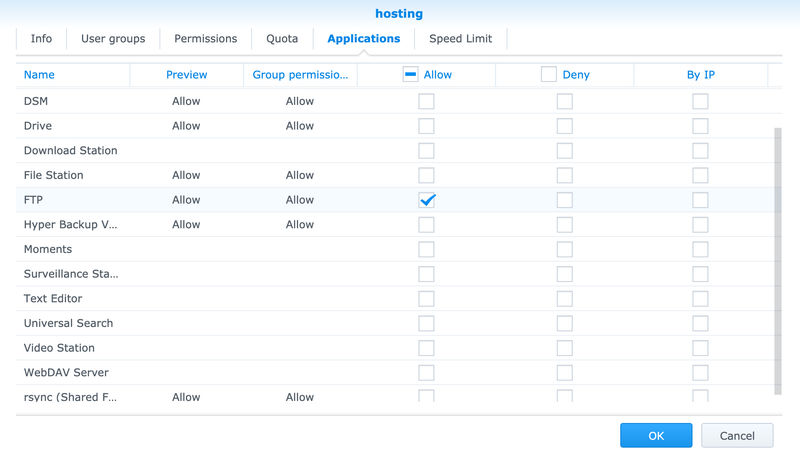Check By IP for WebDAV Server
Screen dimensions: 800x453
coord(701,373)
